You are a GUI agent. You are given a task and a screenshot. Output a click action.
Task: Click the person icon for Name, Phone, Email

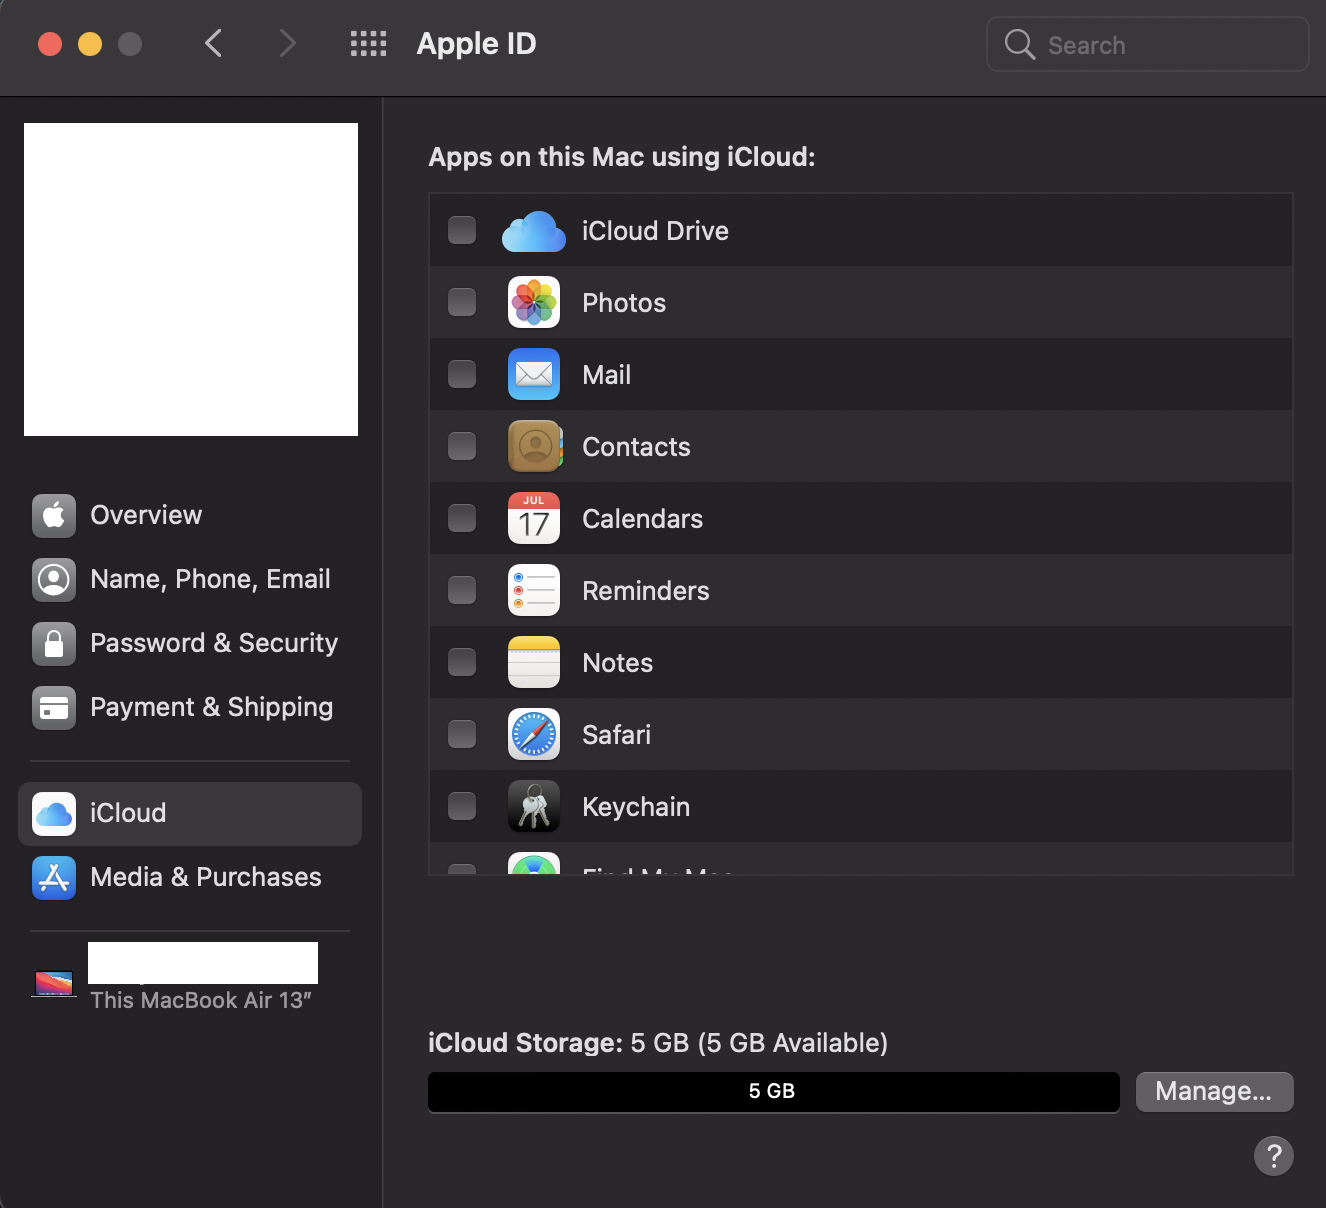coord(54,580)
